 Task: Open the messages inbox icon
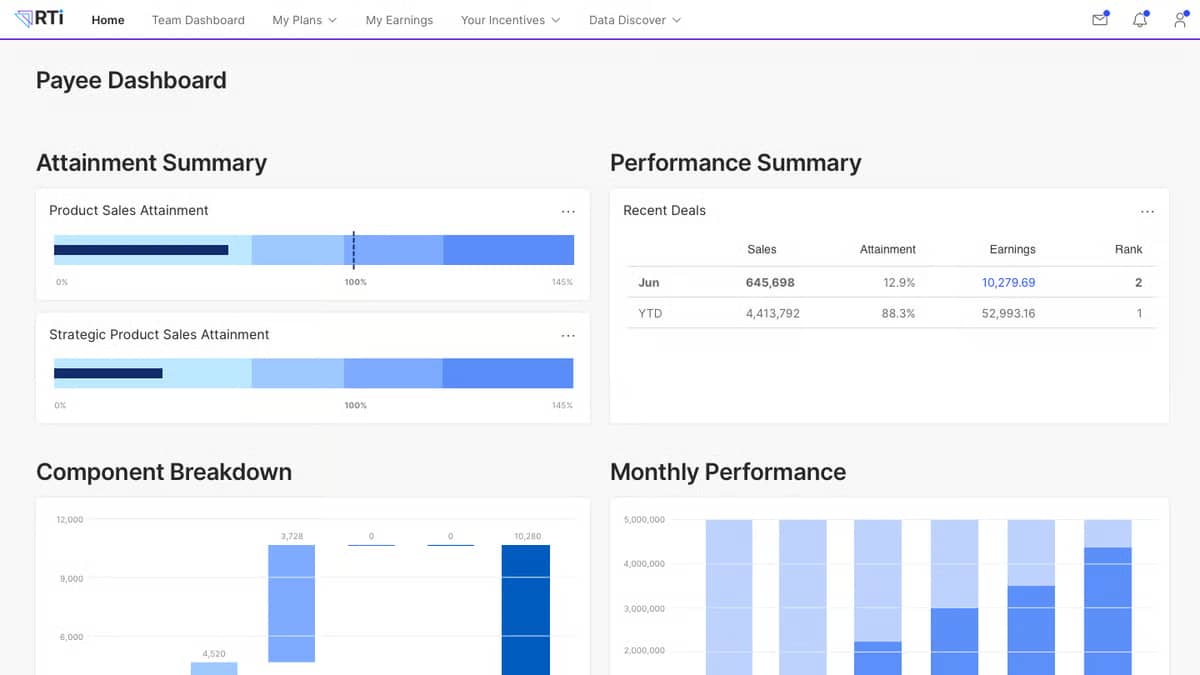(x=1099, y=19)
